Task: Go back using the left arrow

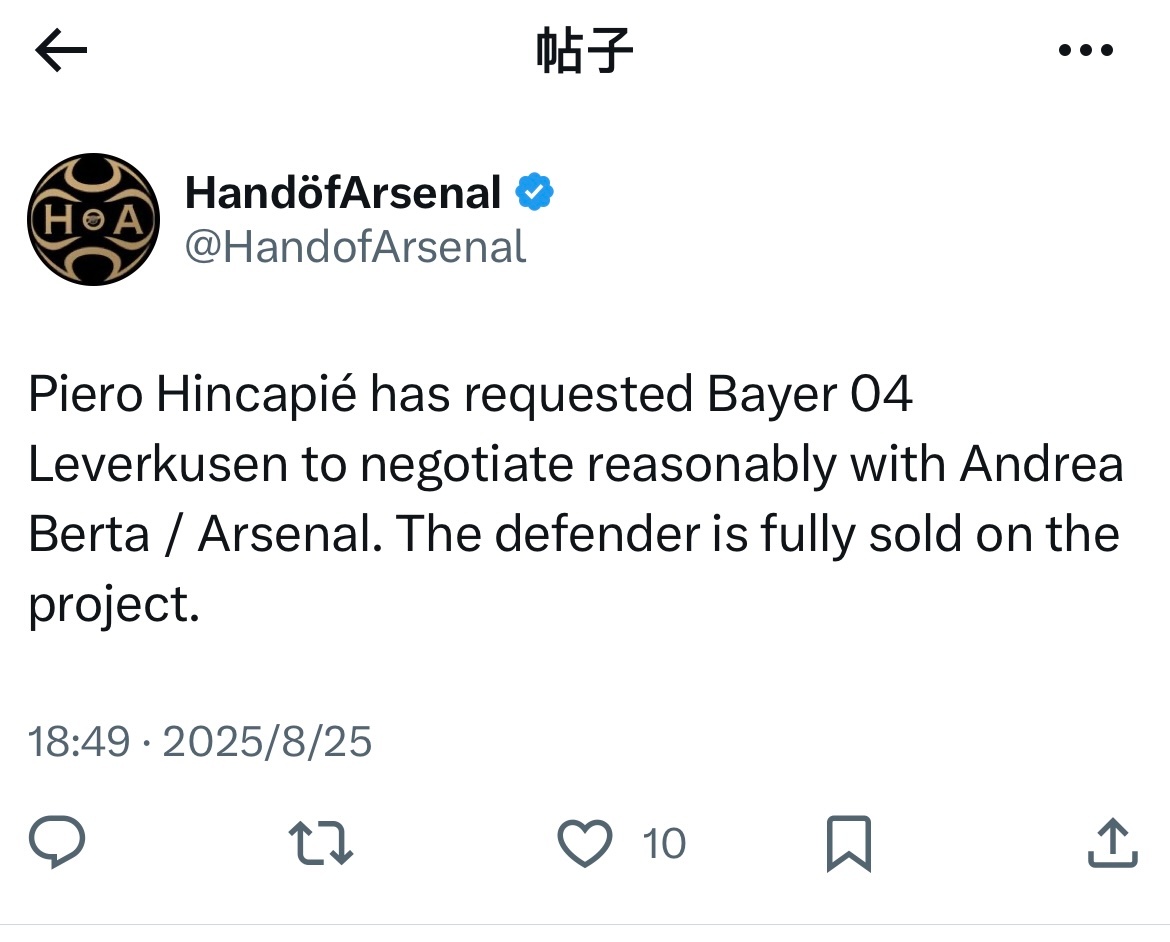Action: coord(60,50)
